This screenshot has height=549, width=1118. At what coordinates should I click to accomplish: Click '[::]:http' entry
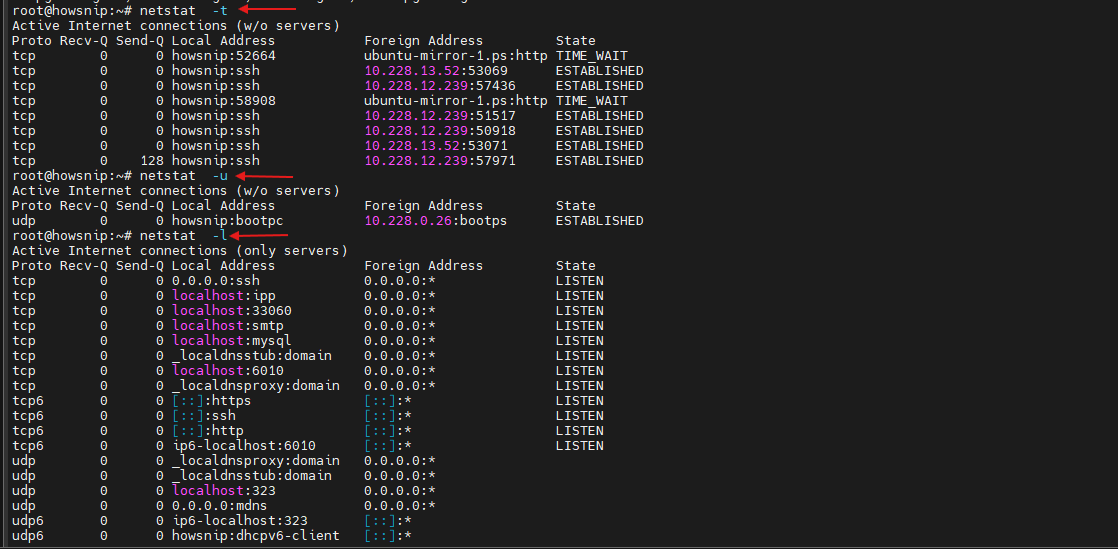tap(207, 430)
